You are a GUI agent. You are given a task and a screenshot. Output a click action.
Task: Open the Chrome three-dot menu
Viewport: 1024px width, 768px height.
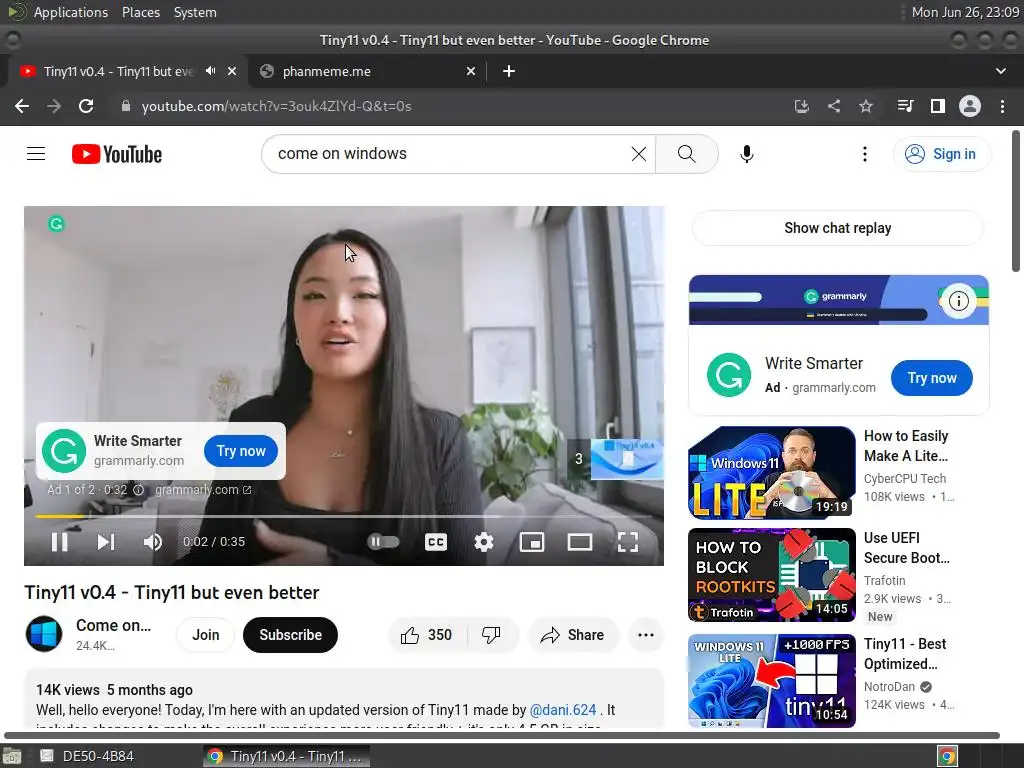click(1002, 106)
